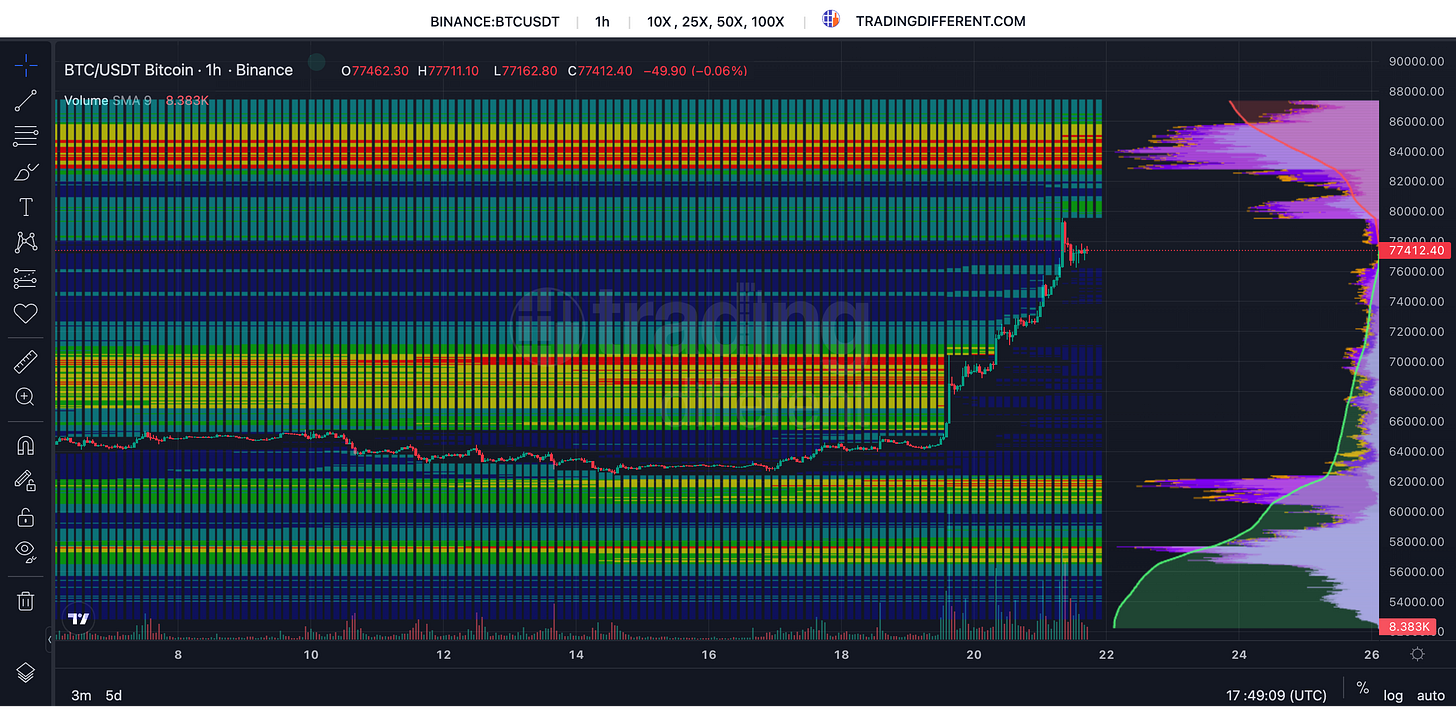Viewport: 1456px width, 710px height.
Task: Open the object tree layers panel
Action: coord(25,671)
